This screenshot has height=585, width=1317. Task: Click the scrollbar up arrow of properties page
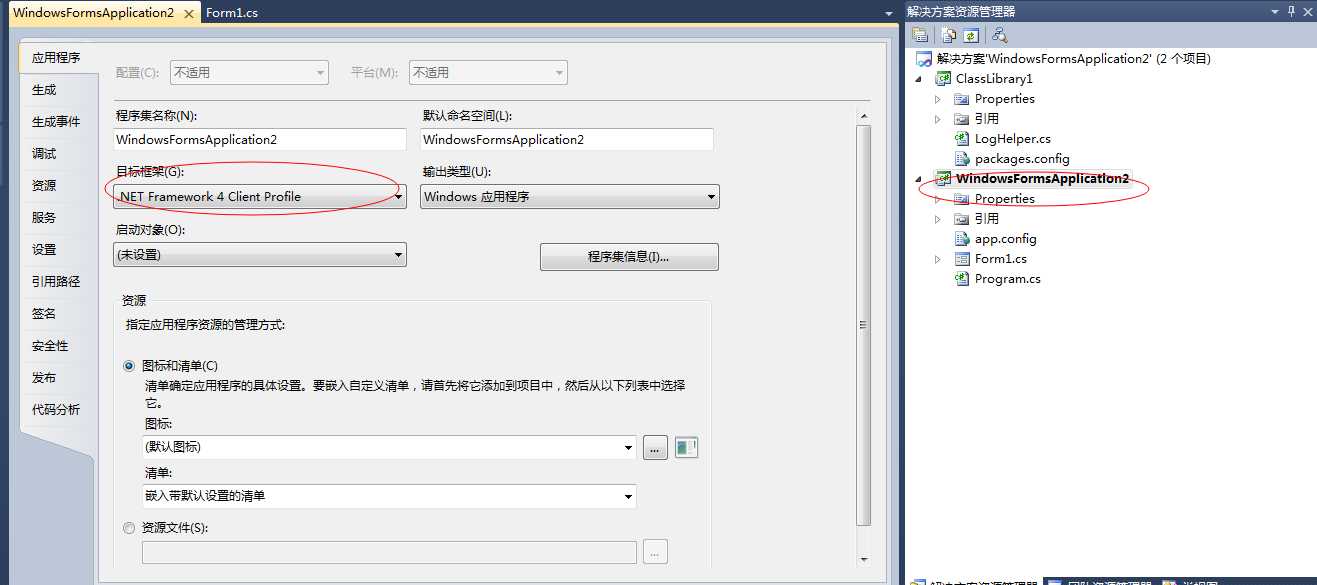click(864, 116)
